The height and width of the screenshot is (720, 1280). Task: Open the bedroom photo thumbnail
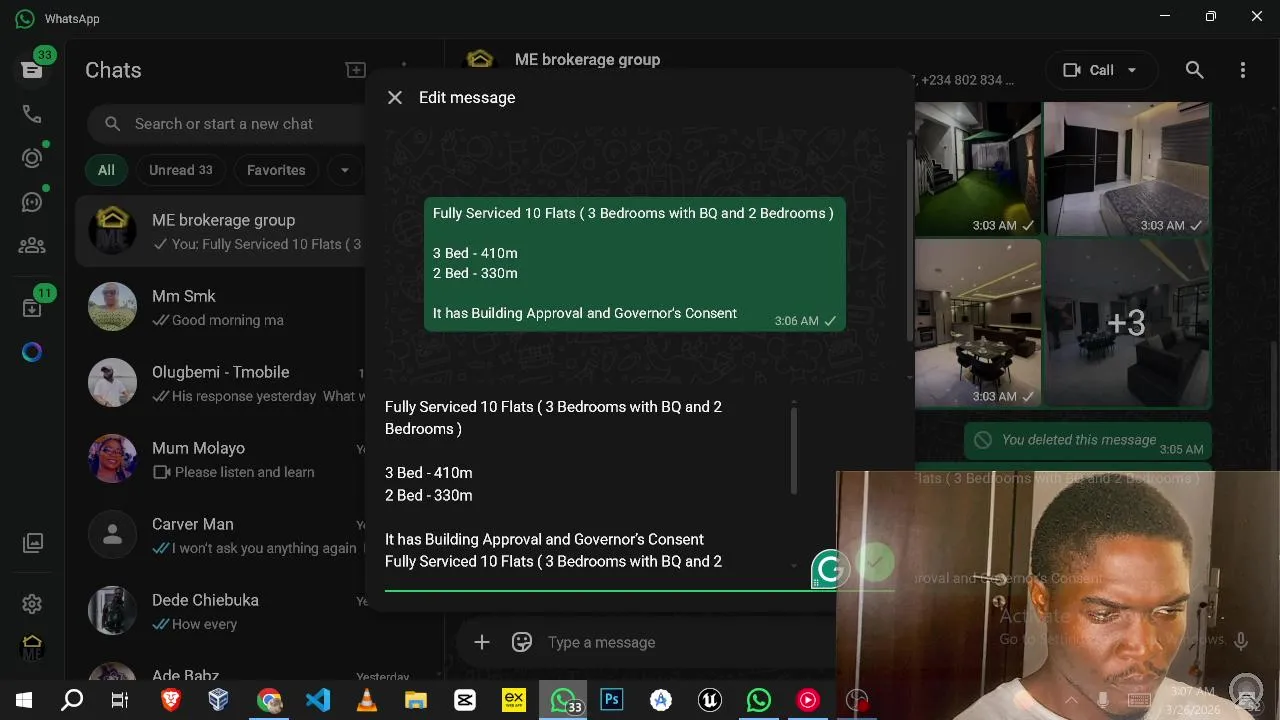point(1127,168)
